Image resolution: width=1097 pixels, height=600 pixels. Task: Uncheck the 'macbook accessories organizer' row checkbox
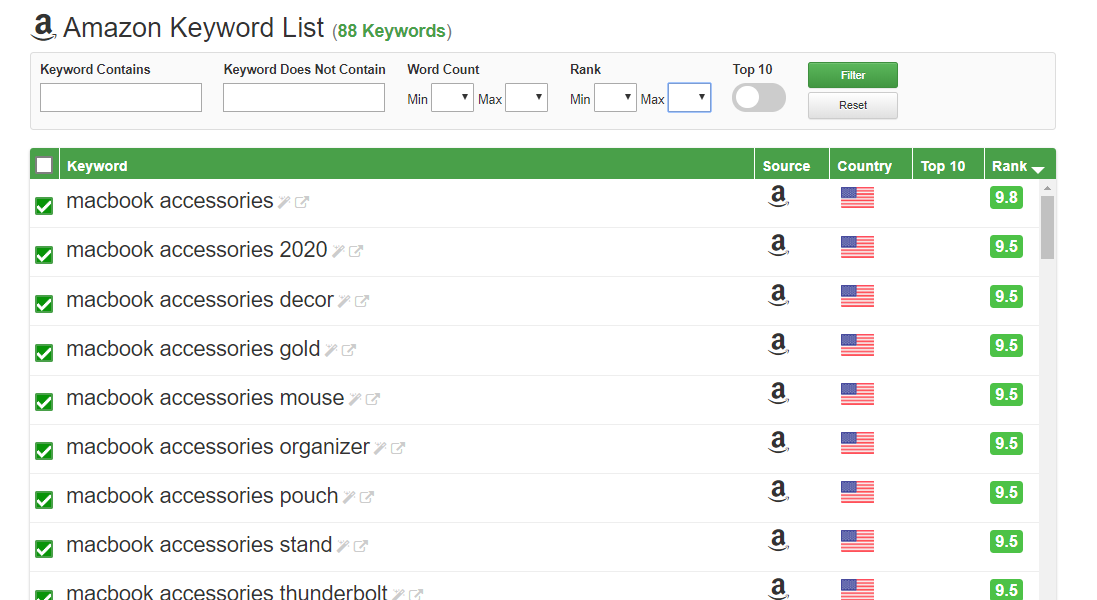[x=44, y=451]
